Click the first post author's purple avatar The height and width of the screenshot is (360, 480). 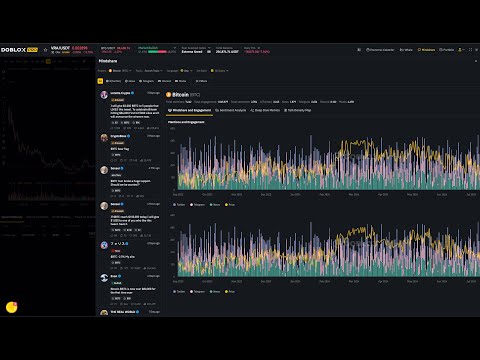(x=104, y=95)
